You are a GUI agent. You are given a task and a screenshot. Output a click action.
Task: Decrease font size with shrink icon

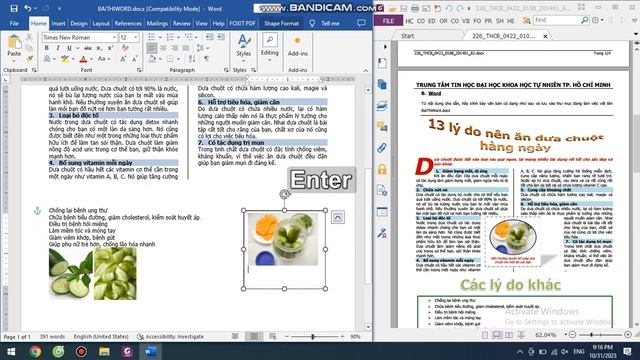pyautogui.click(x=134, y=59)
